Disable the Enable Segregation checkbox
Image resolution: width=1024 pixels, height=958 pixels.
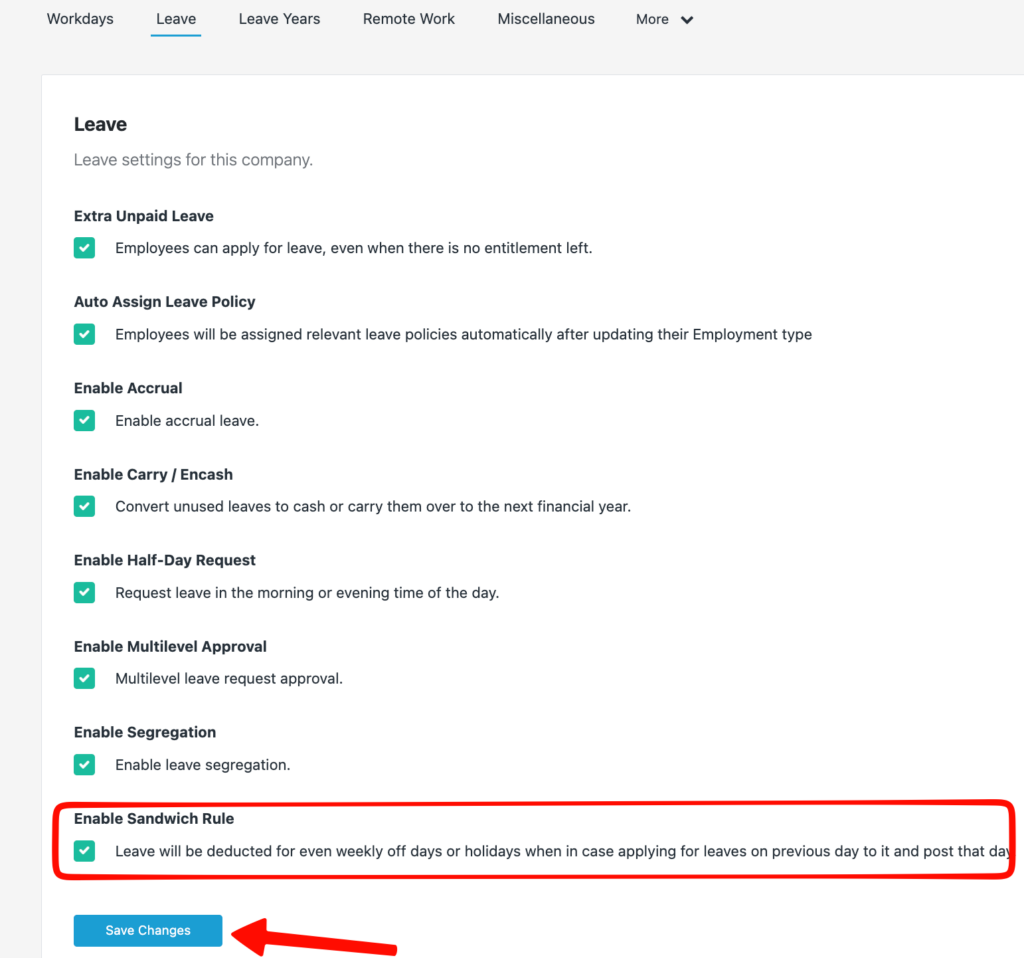pyautogui.click(x=85, y=764)
